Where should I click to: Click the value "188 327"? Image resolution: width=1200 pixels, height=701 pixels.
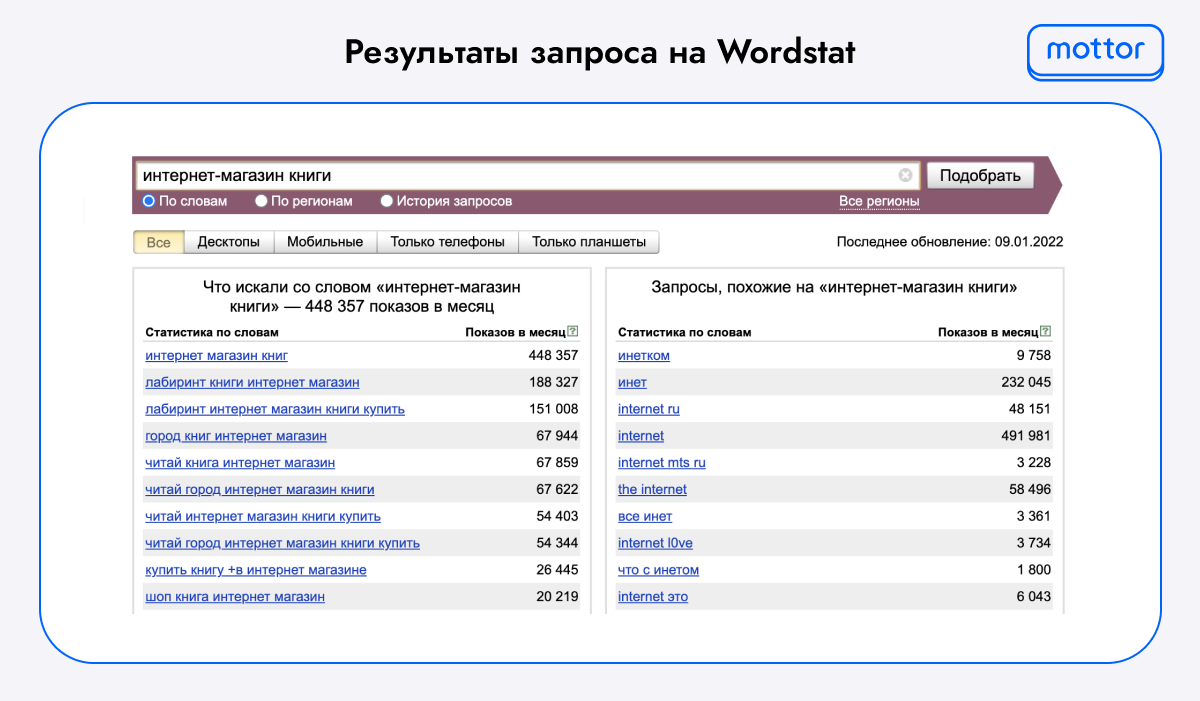tap(554, 382)
